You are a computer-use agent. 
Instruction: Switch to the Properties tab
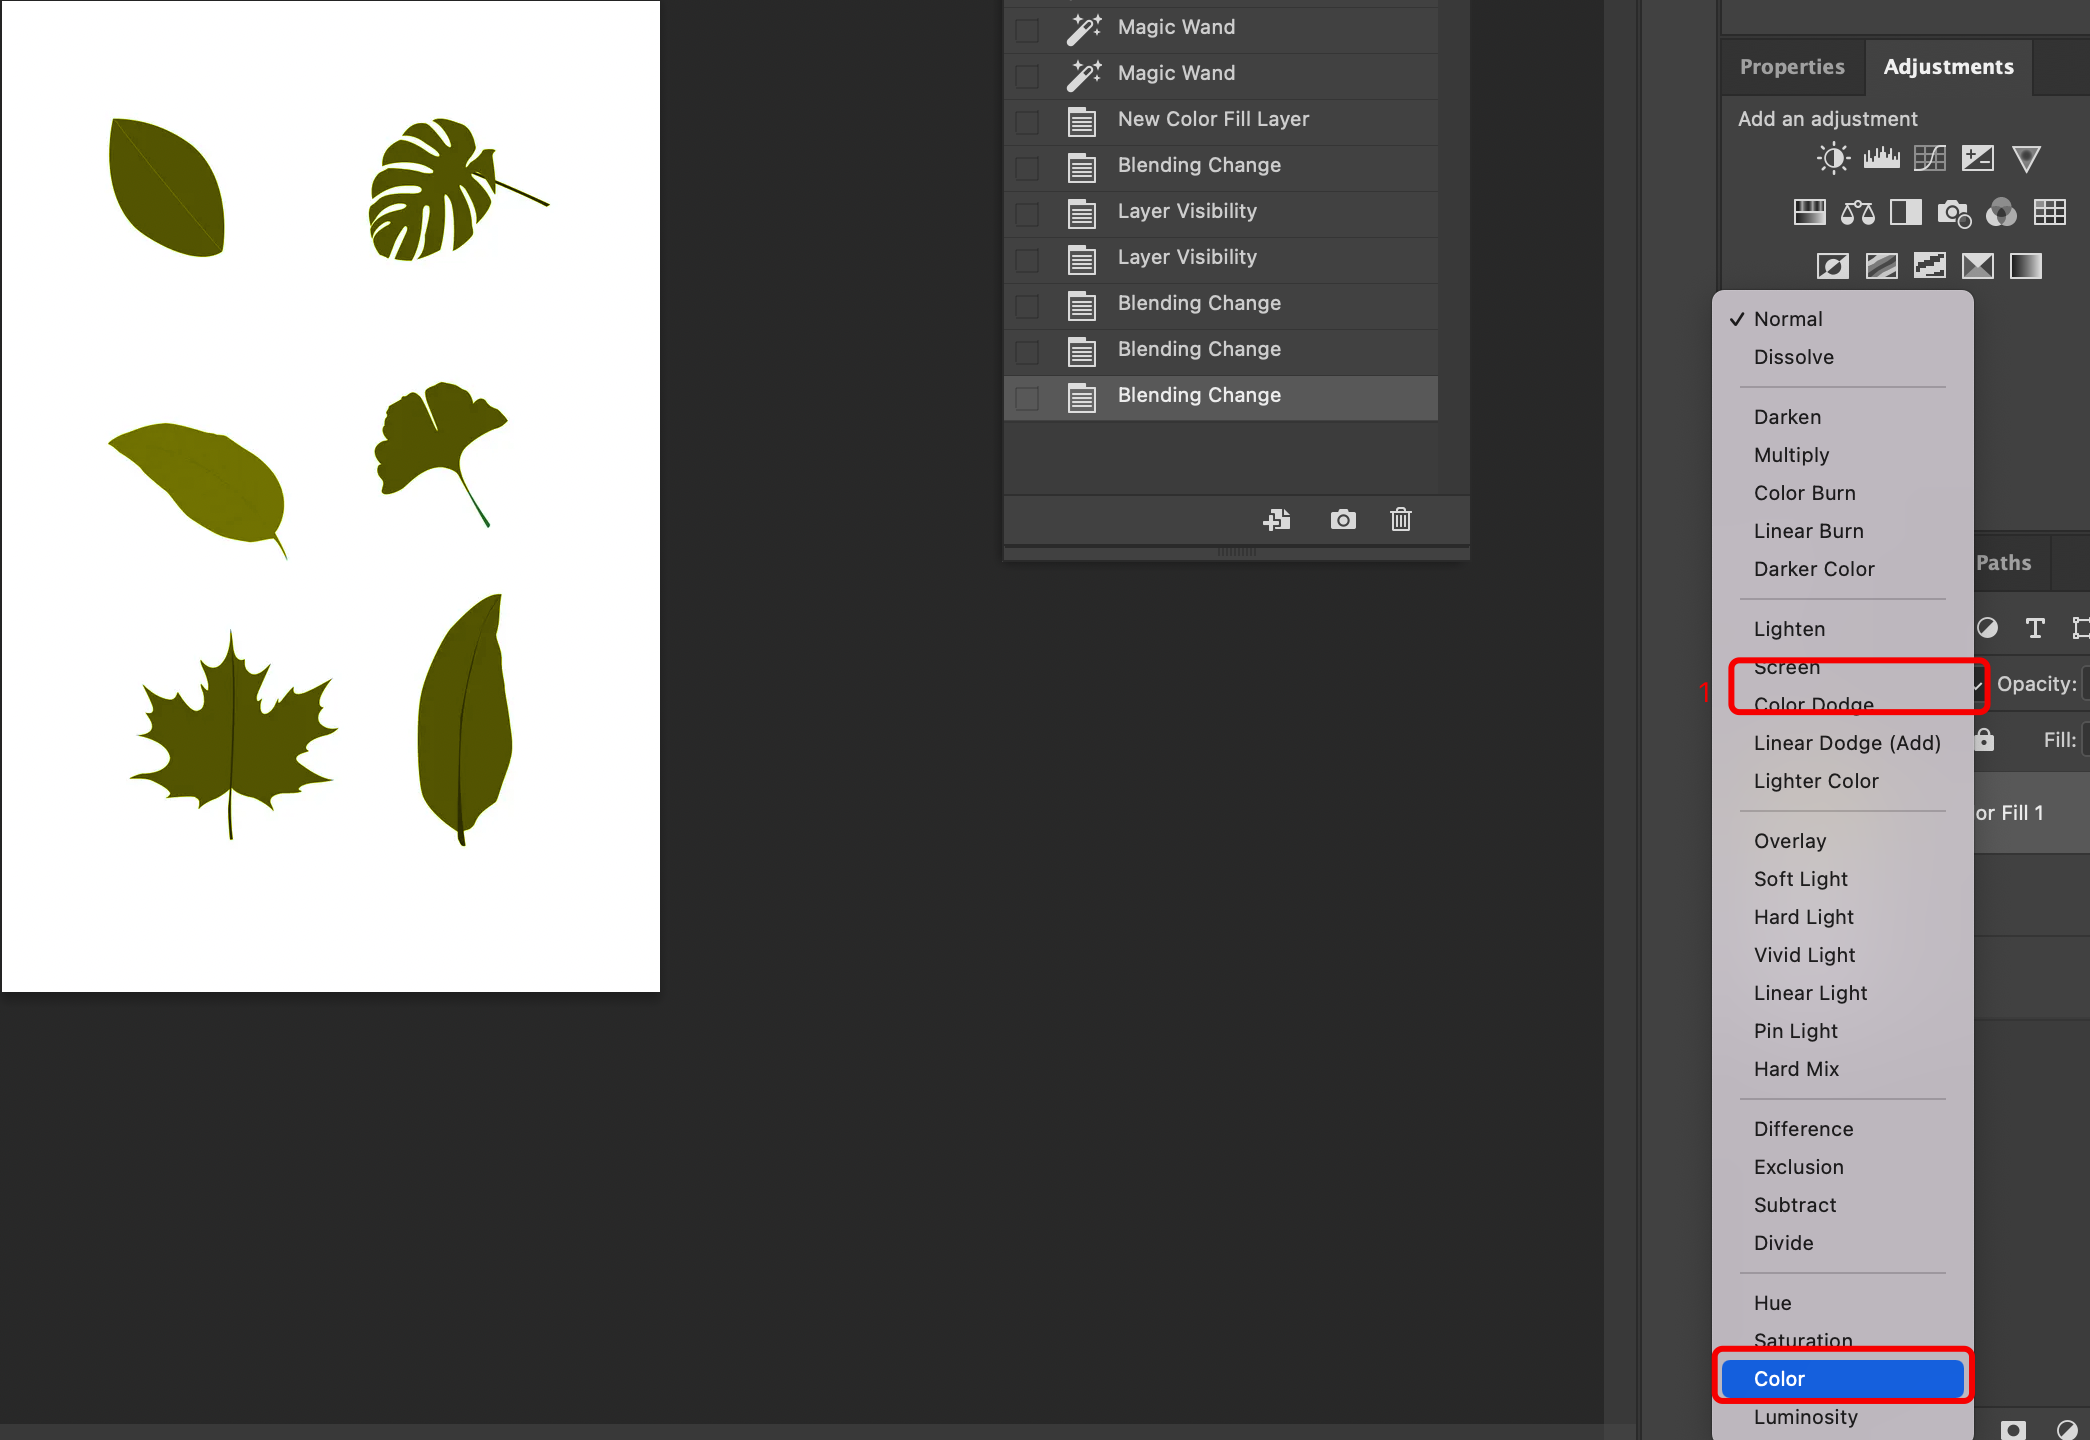point(1791,67)
